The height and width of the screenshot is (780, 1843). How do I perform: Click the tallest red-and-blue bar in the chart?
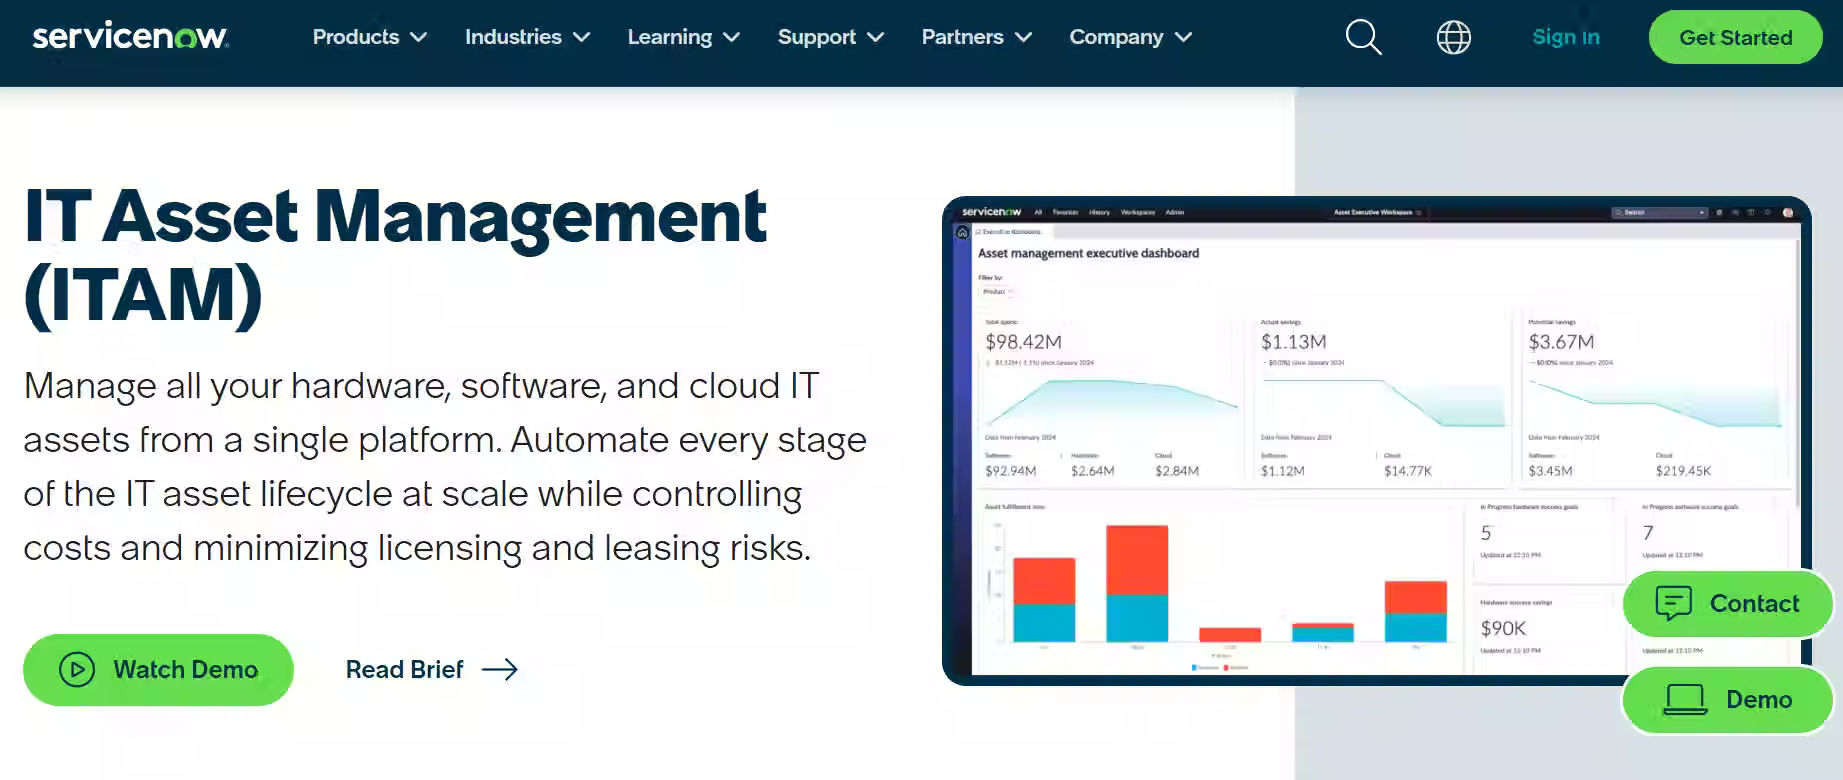pos(1137,583)
